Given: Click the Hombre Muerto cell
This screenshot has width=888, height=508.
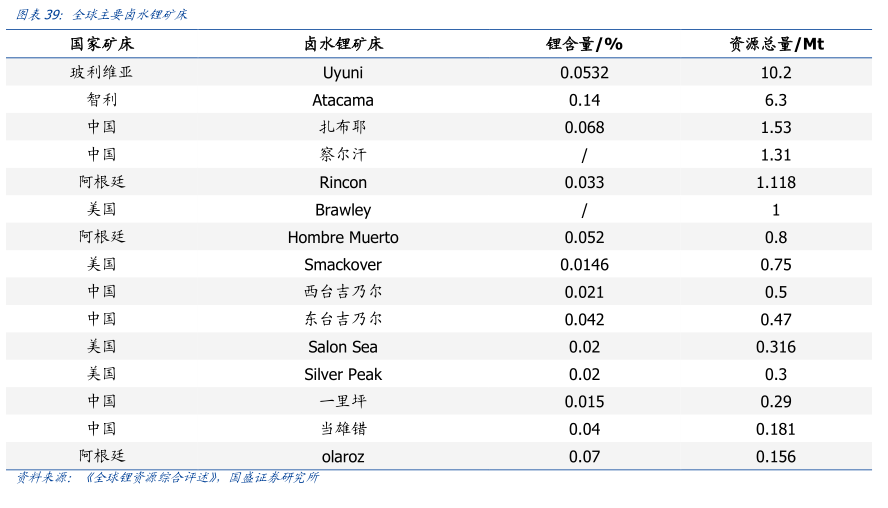Looking at the screenshot, I should click(343, 237).
